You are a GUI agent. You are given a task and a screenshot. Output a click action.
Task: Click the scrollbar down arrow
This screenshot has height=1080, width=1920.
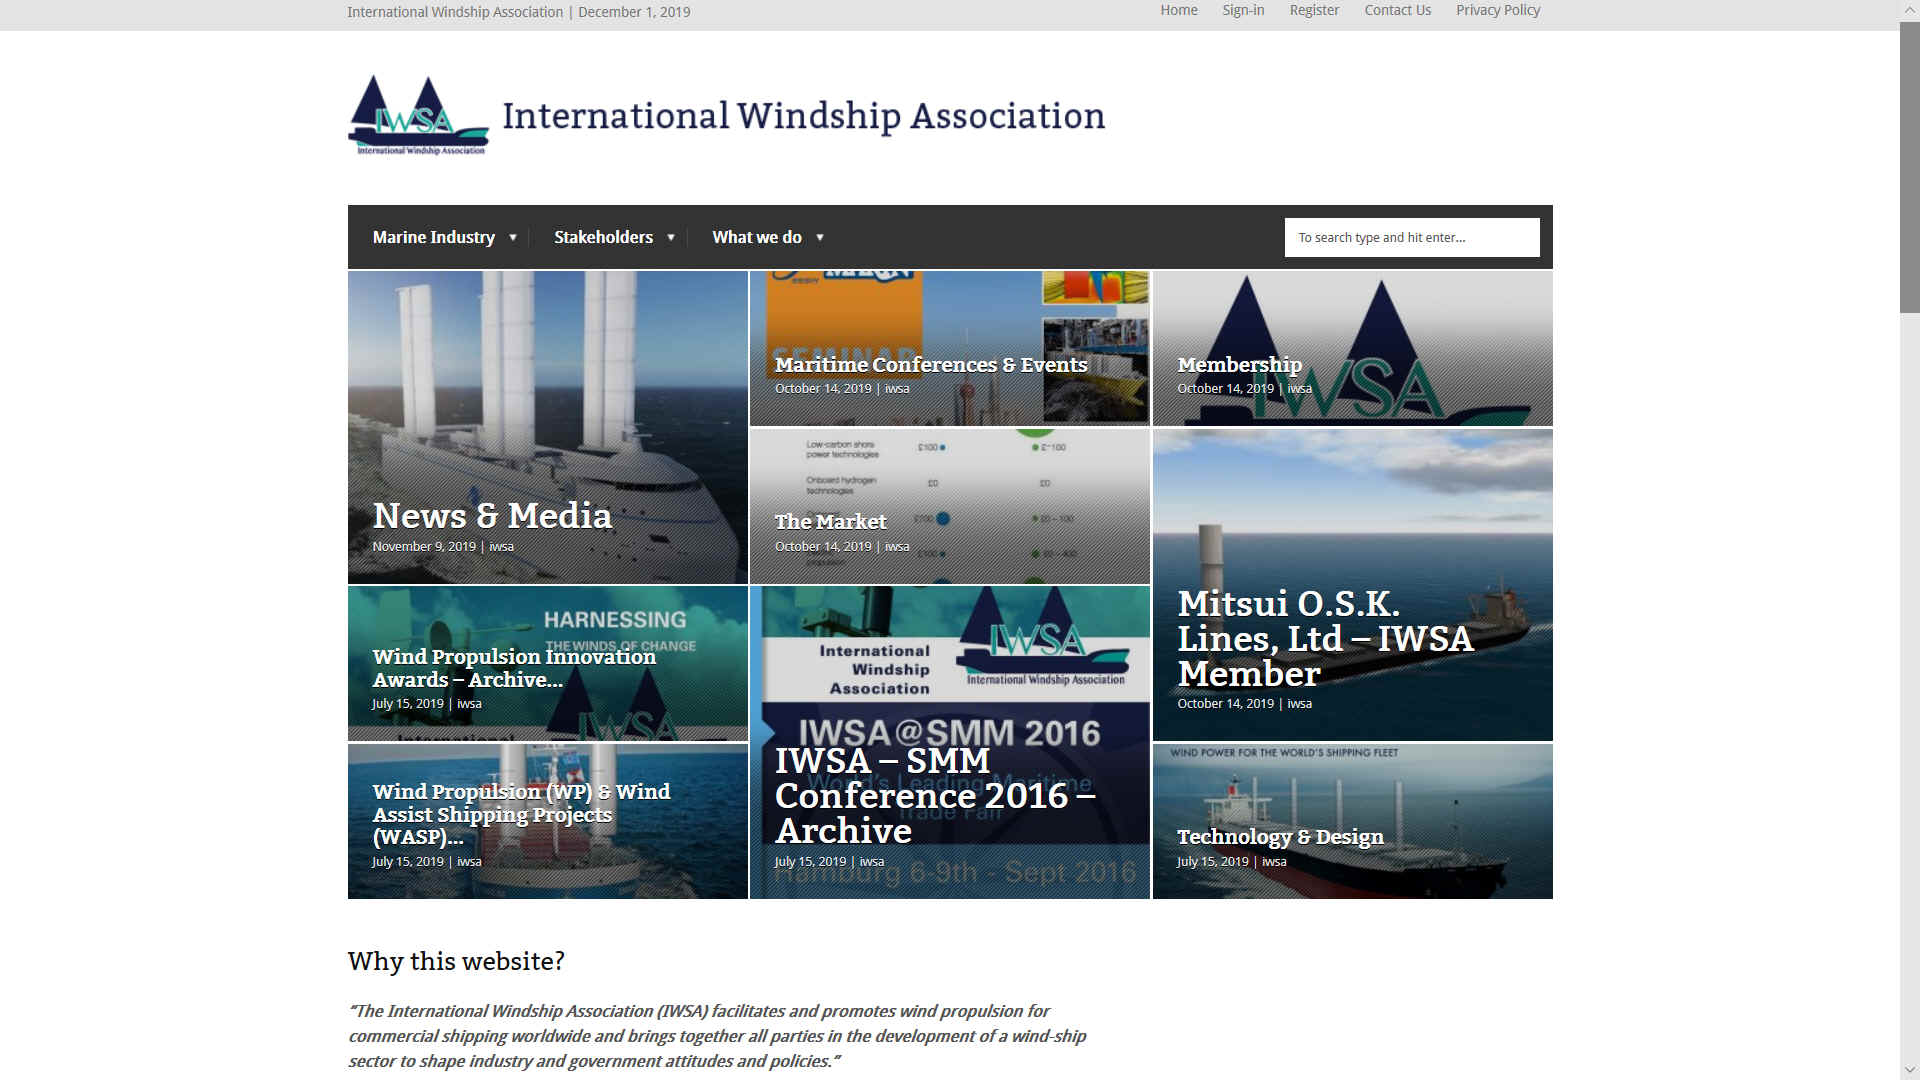(x=1909, y=1070)
